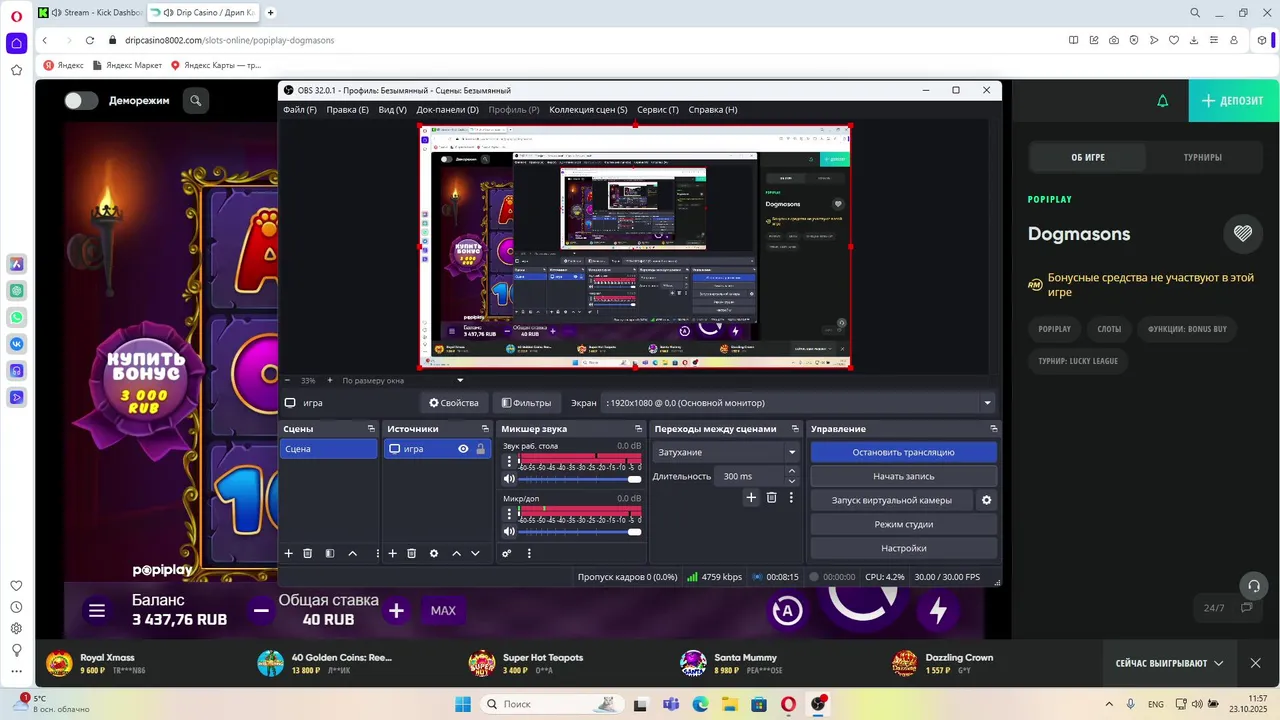The height and width of the screenshot is (720, 1280).
Task: Remove scene transition with trash icon
Action: [x=771, y=497]
